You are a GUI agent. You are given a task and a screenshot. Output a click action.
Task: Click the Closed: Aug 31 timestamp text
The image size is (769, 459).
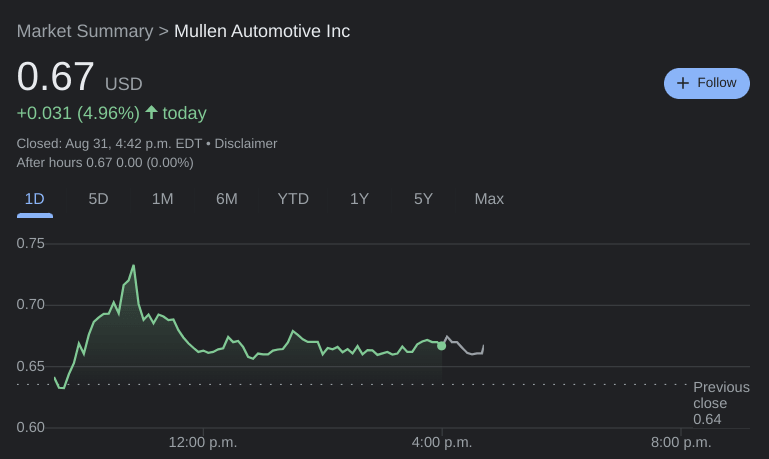tap(109, 144)
